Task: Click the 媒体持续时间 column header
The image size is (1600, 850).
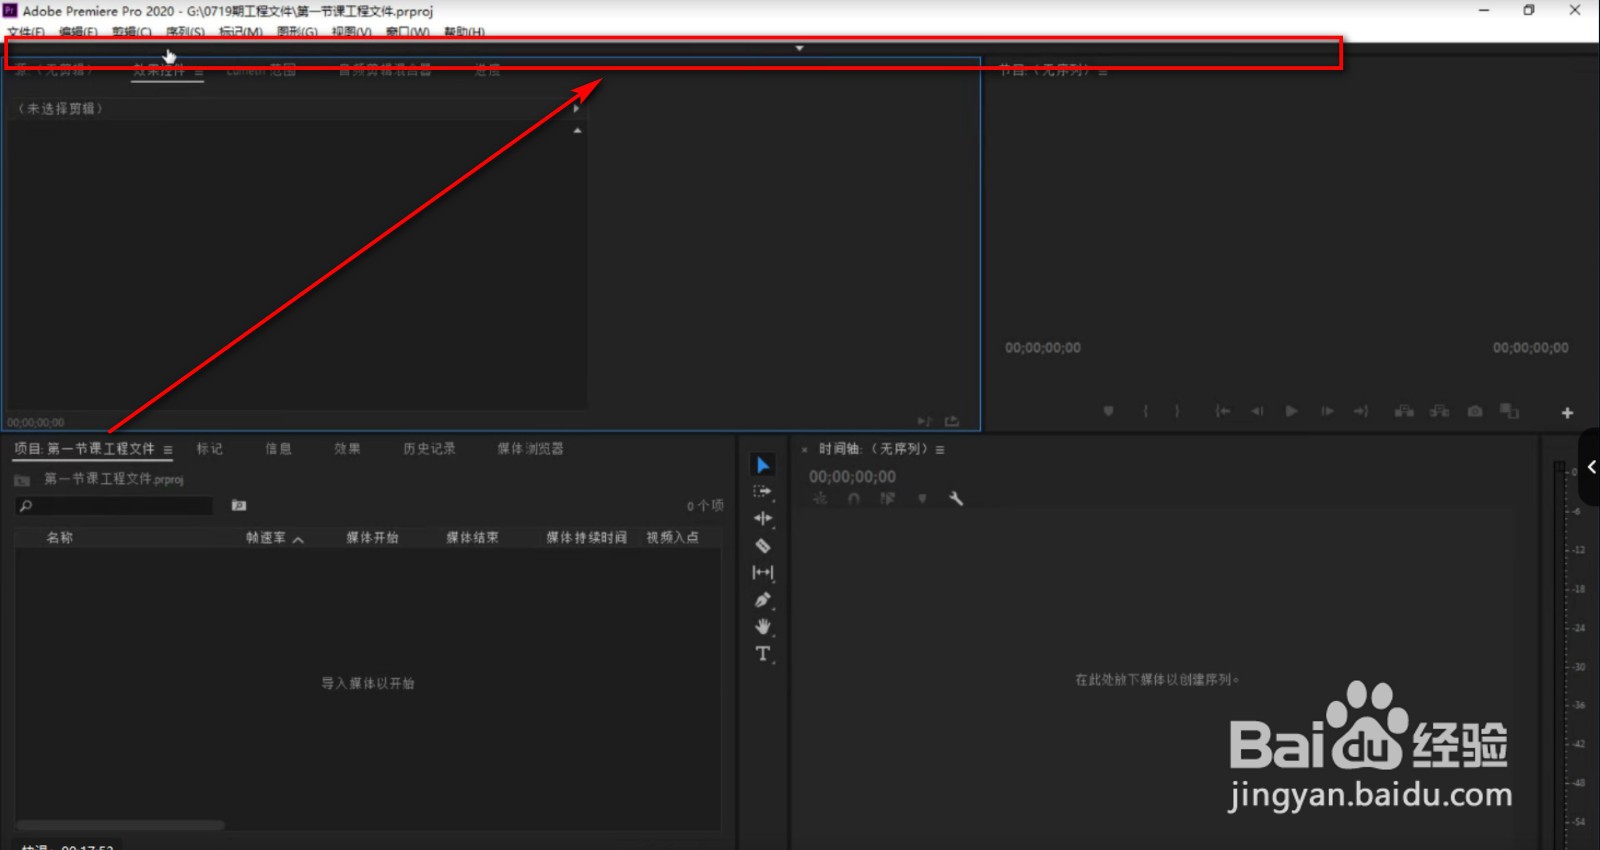Action: click(586, 538)
